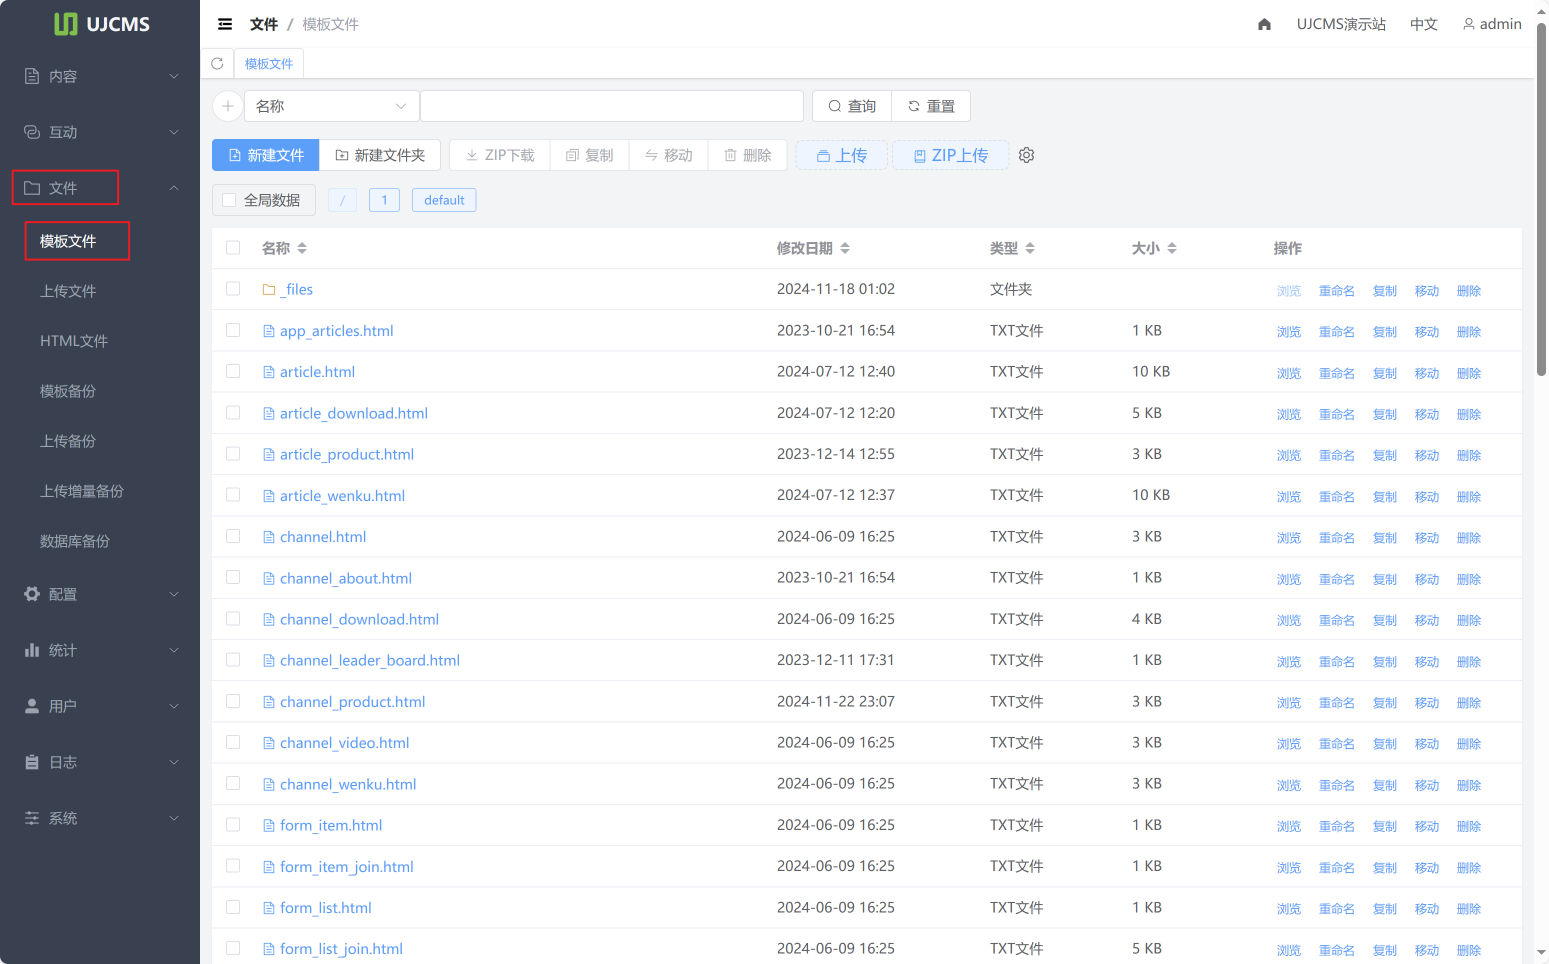Image resolution: width=1549 pixels, height=964 pixels.
Task: Click file icon of channel.html
Action: tap(269, 537)
